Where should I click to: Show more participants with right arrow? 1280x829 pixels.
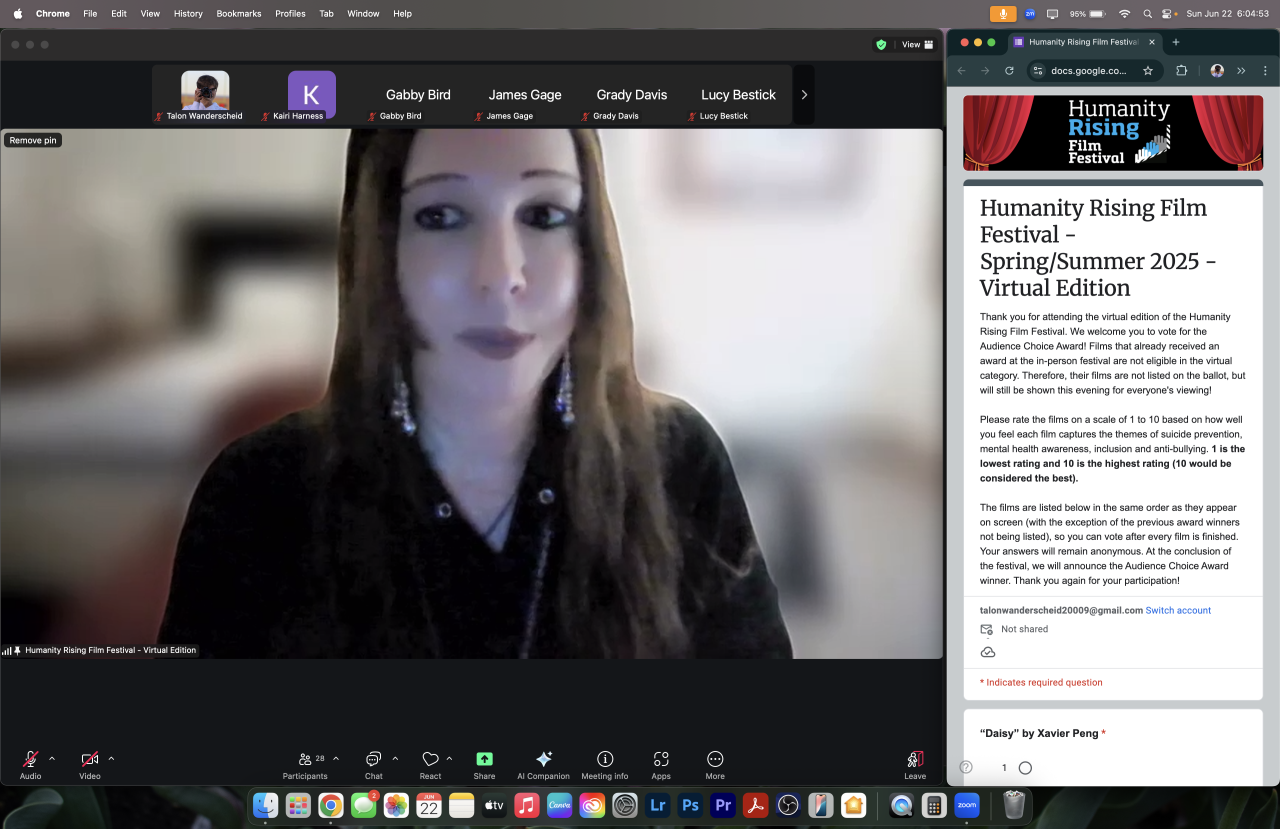point(804,95)
